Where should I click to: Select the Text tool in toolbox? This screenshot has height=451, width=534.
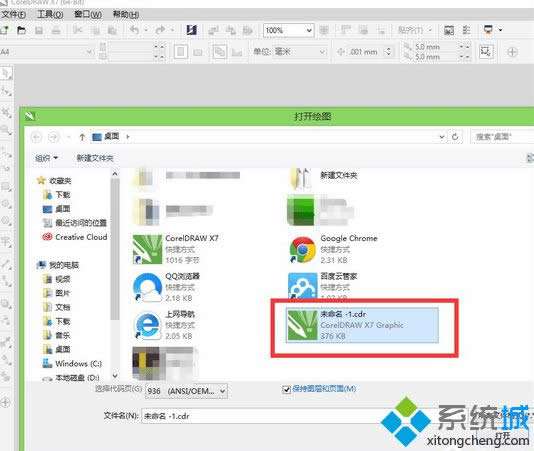click(6, 242)
